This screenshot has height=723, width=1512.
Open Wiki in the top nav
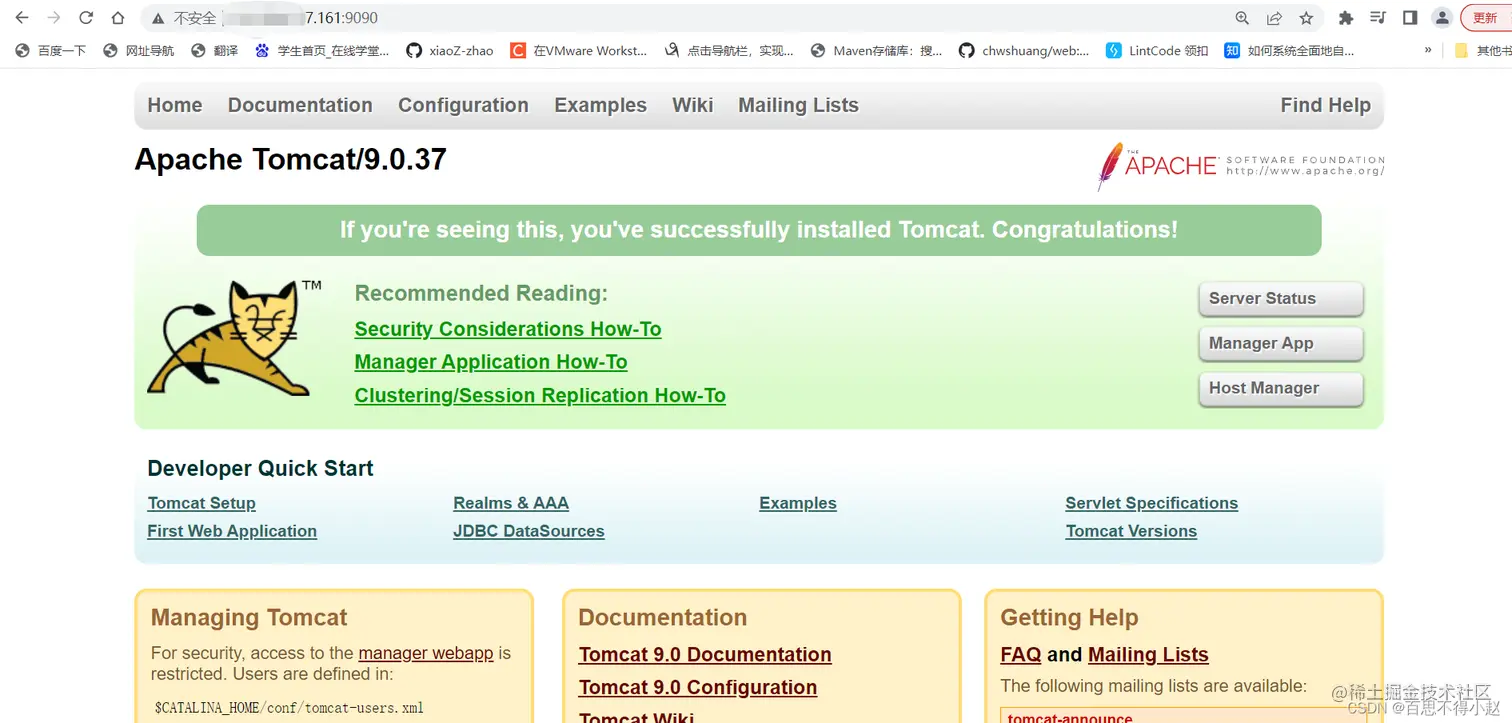click(693, 105)
